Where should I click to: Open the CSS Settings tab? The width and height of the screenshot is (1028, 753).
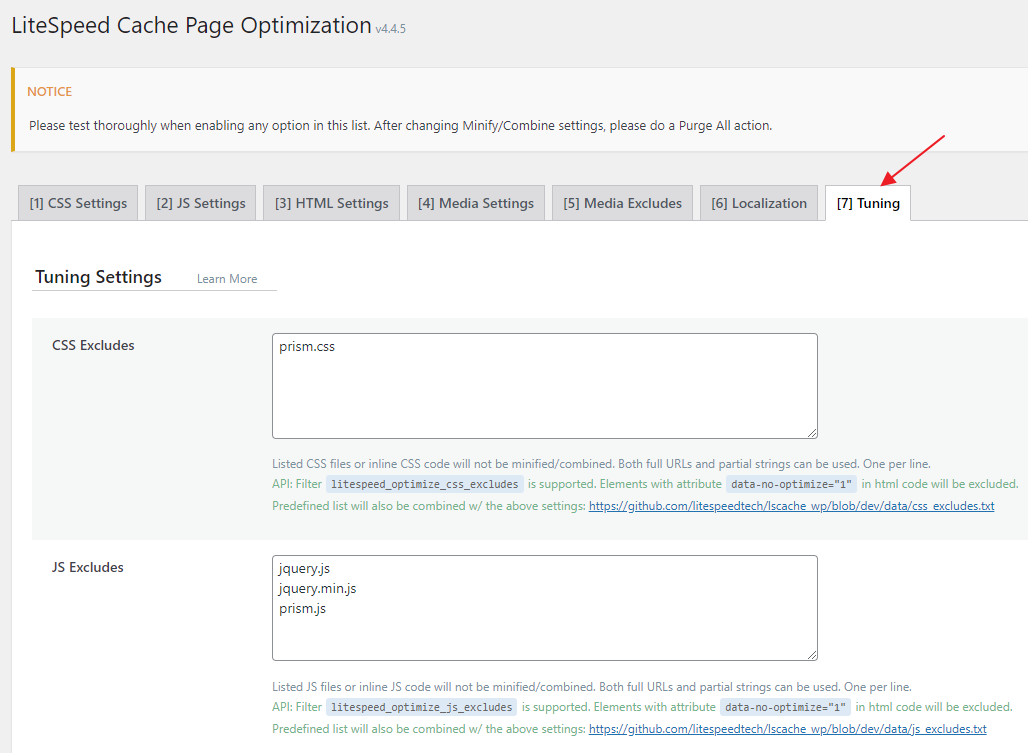(78, 203)
